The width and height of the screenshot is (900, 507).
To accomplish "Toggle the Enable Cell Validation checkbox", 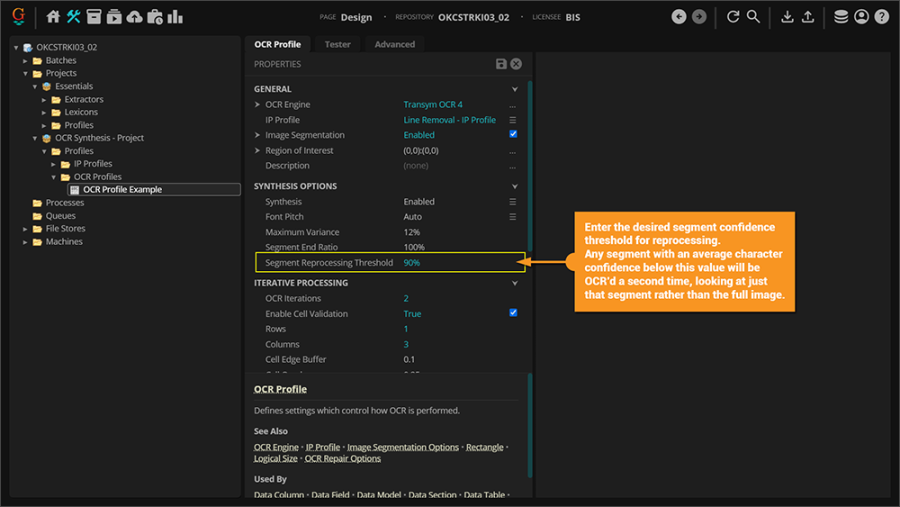I will pyautogui.click(x=513, y=313).
